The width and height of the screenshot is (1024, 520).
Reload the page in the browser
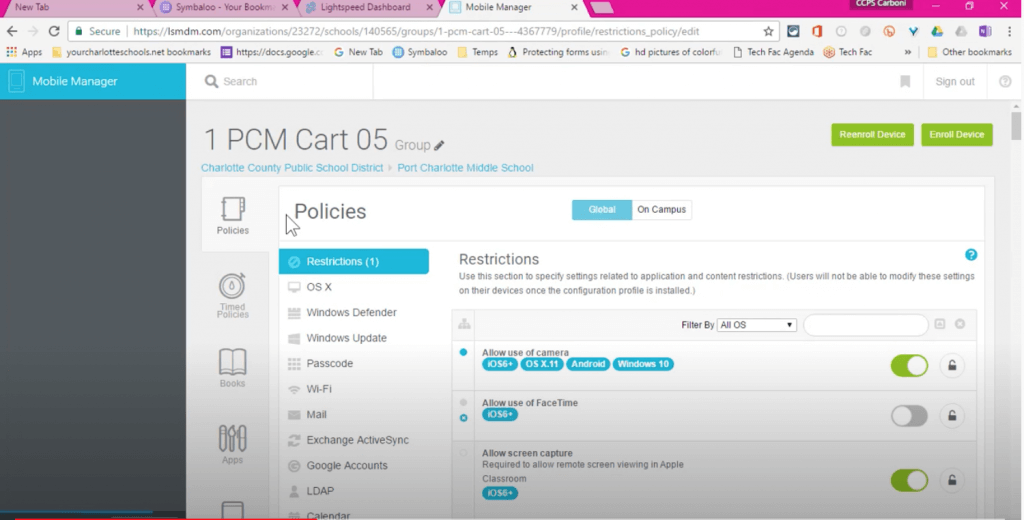click(54, 31)
